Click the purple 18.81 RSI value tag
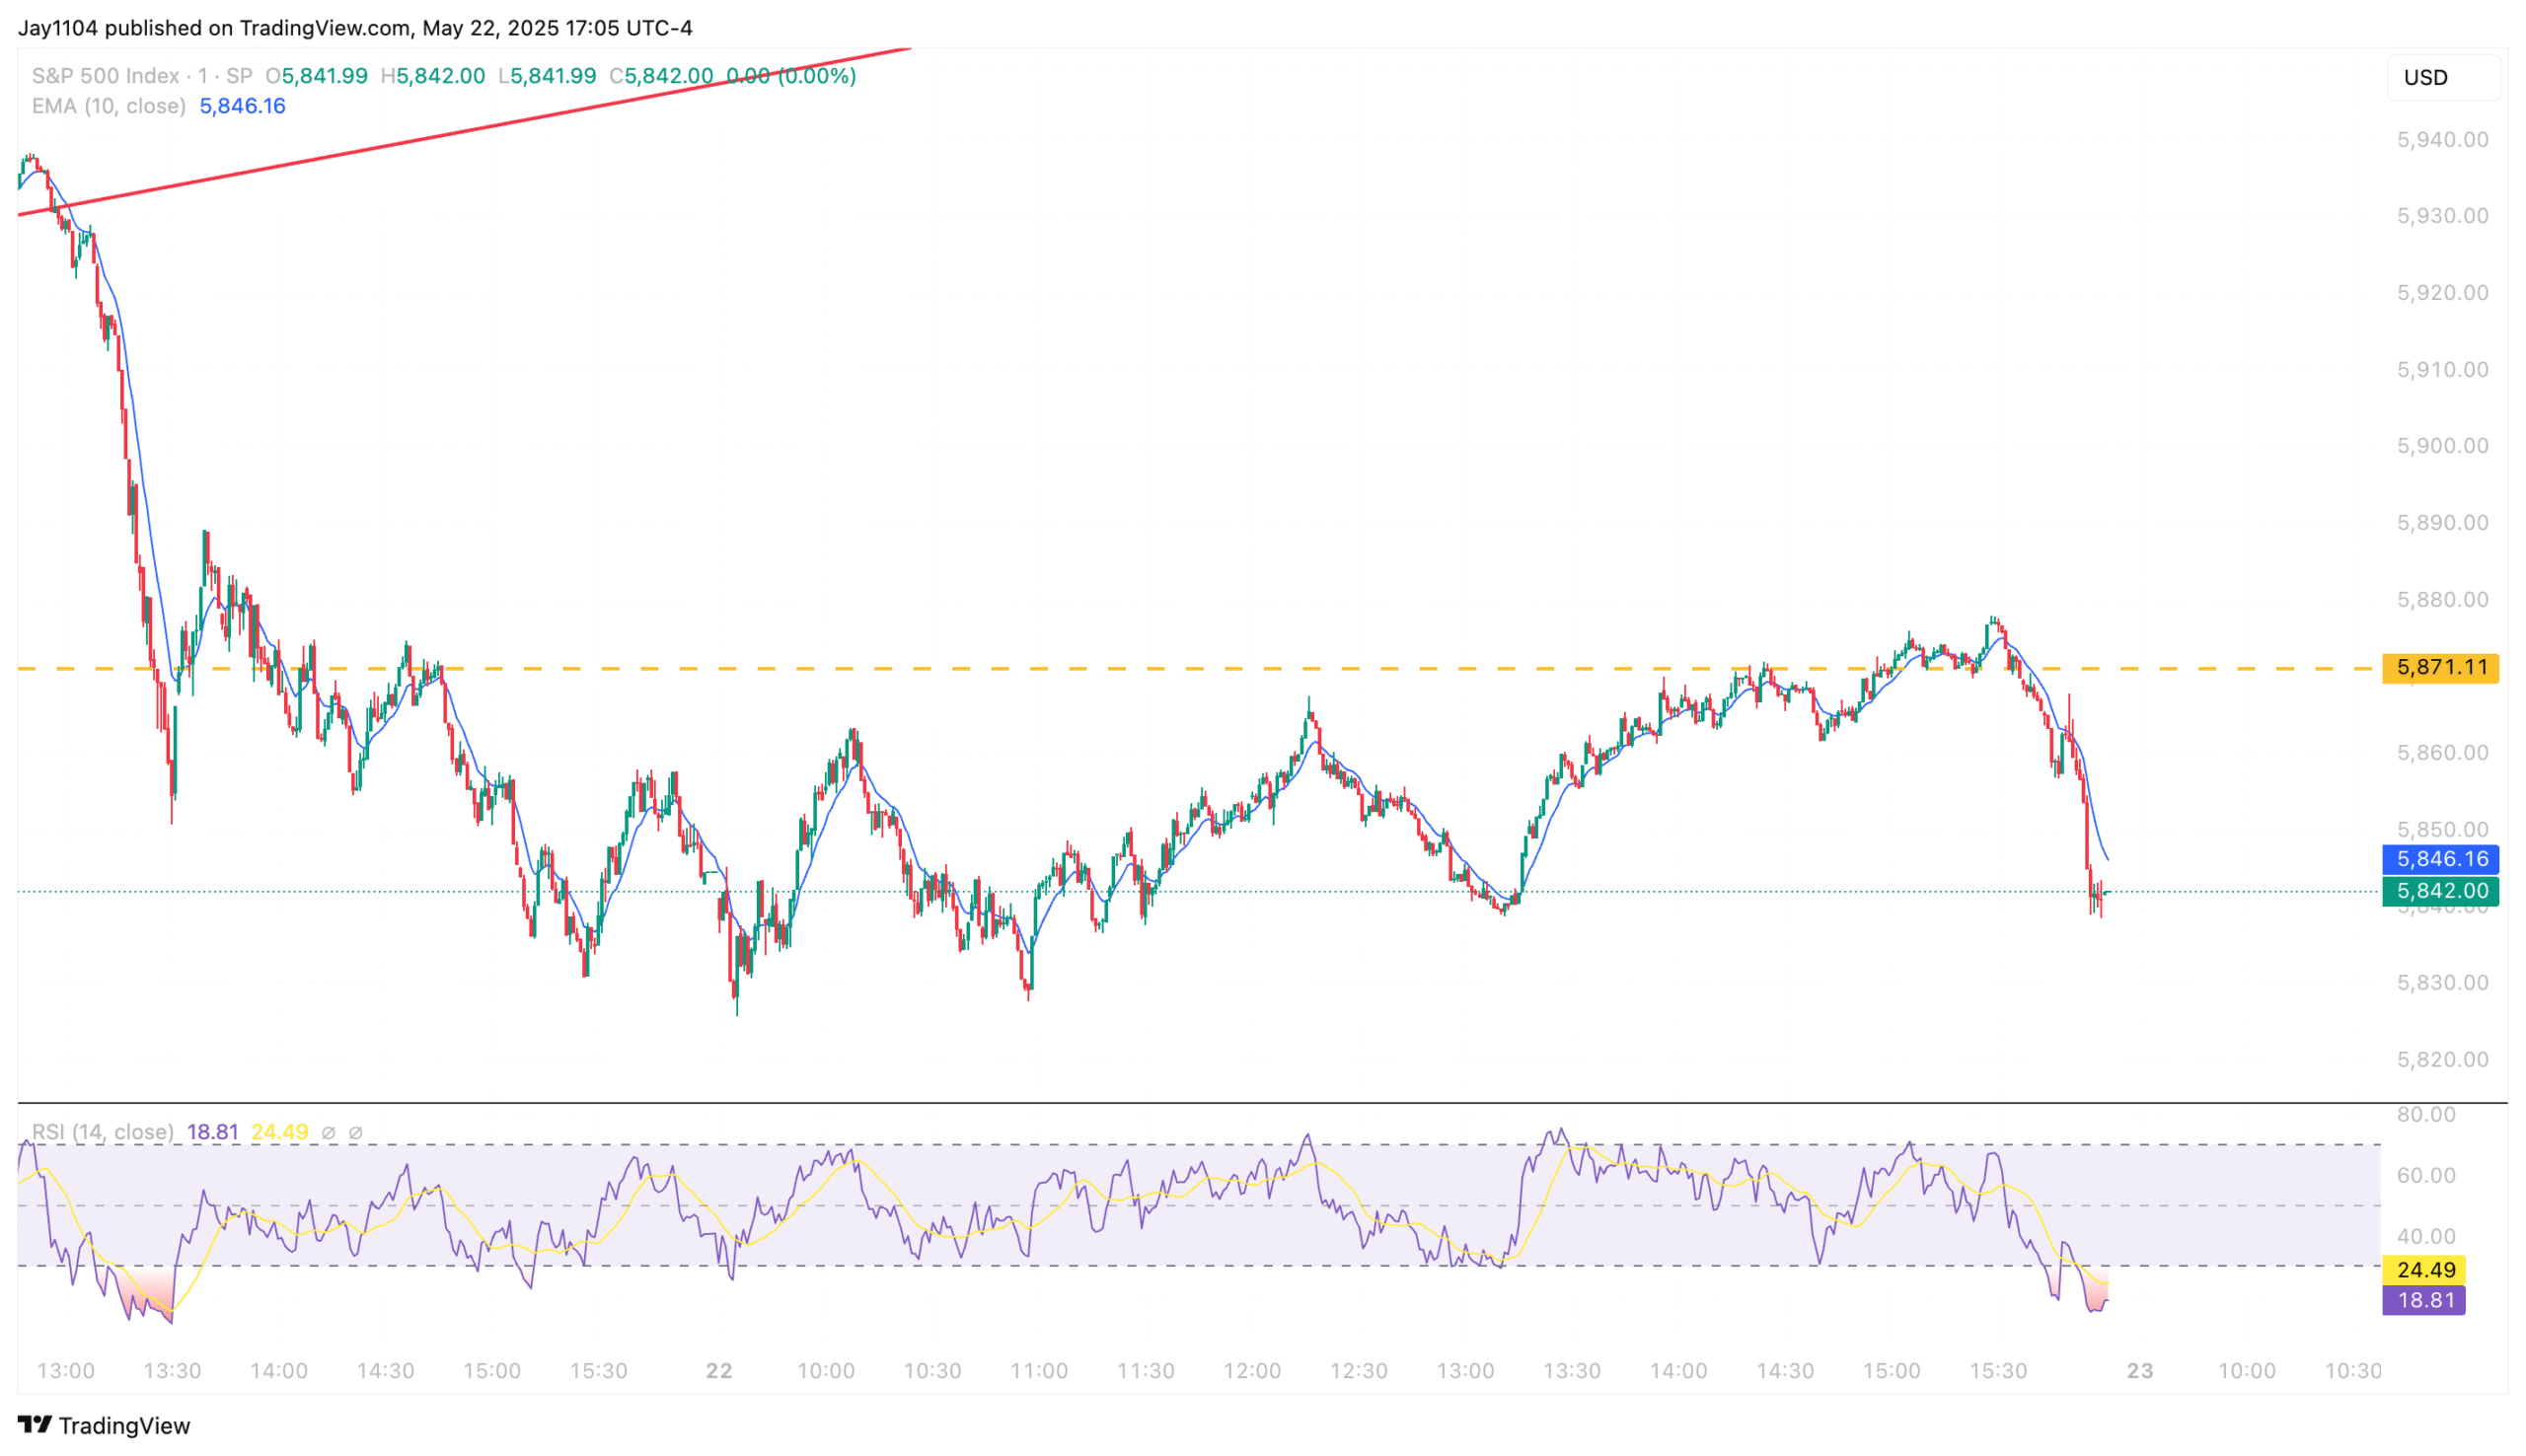The image size is (2526, 1456). point(2424,1300)
